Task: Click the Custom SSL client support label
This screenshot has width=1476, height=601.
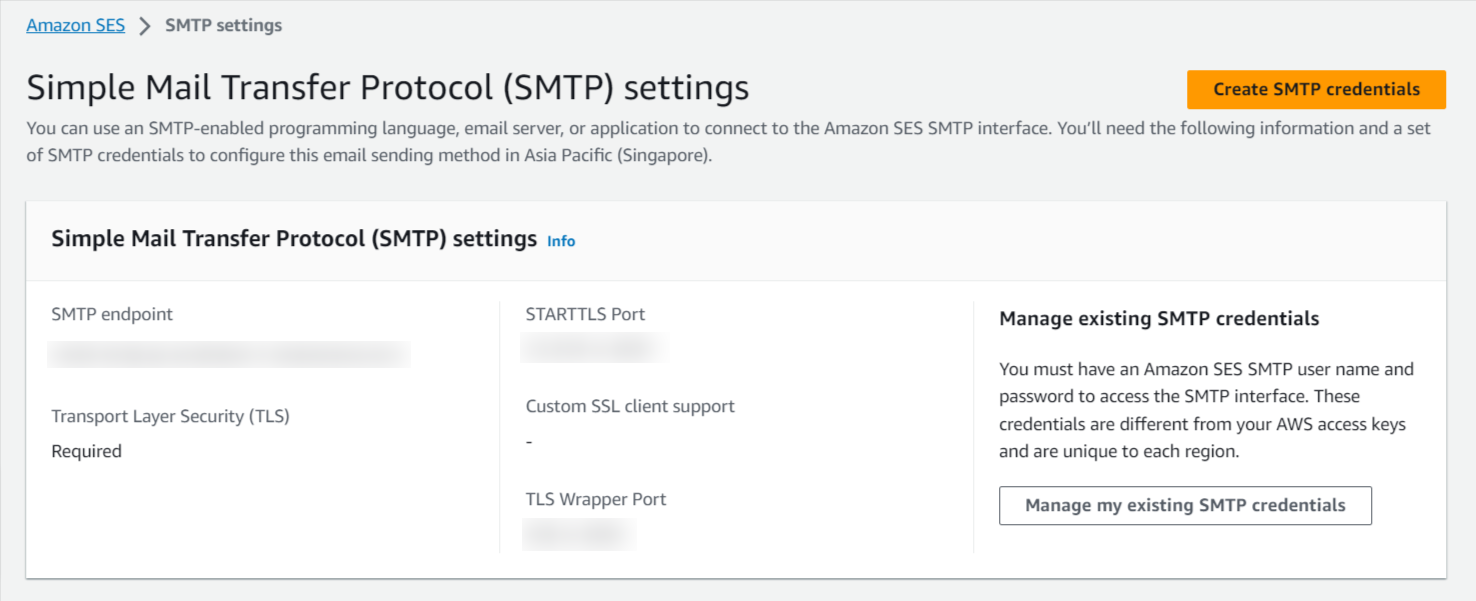Action: tap(630, 406)
